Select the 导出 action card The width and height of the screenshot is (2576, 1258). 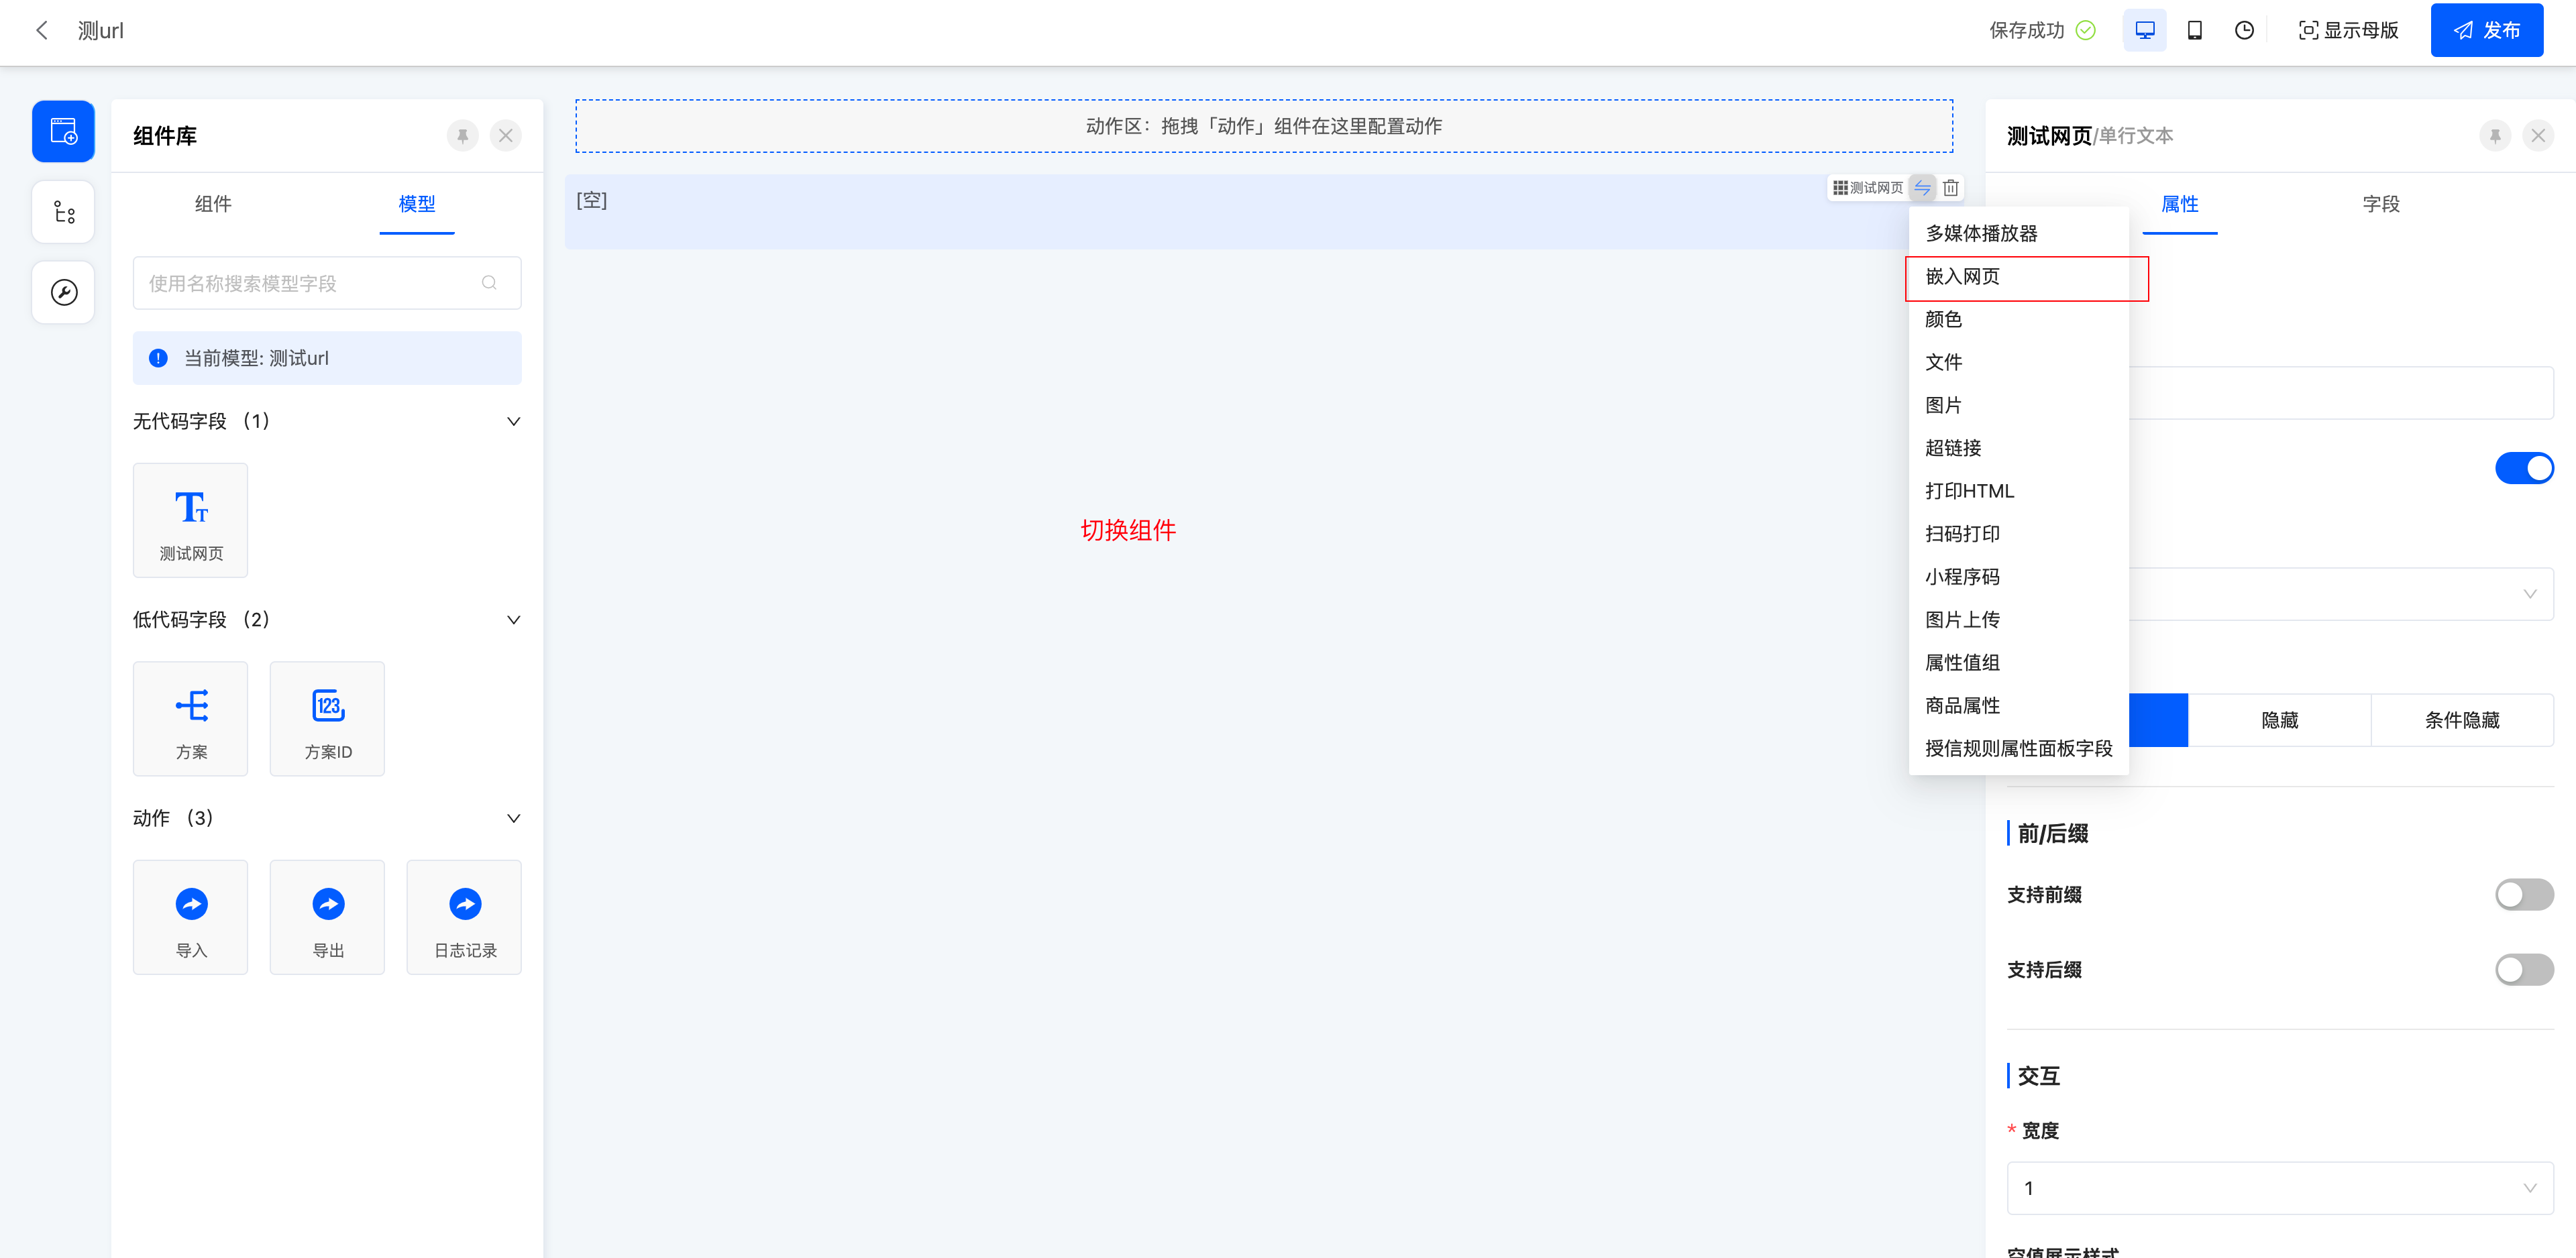[327, 917]
